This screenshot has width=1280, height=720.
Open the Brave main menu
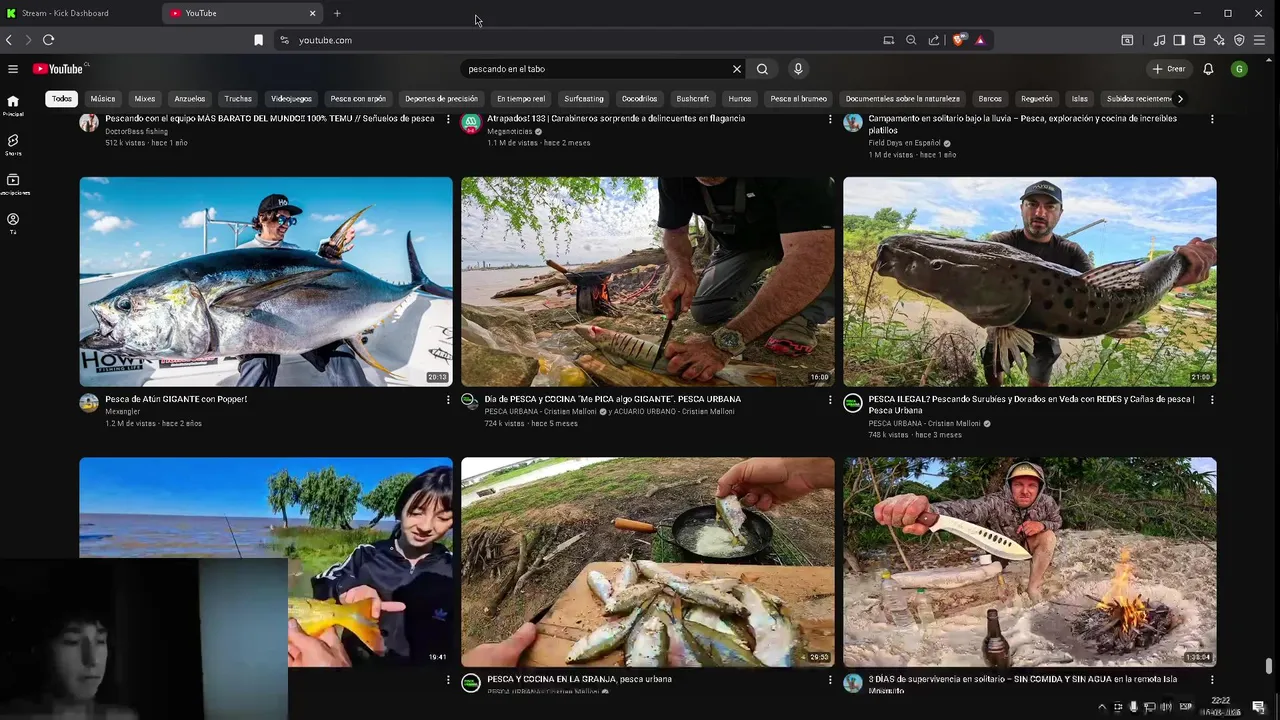click(x=1259, y=40)
